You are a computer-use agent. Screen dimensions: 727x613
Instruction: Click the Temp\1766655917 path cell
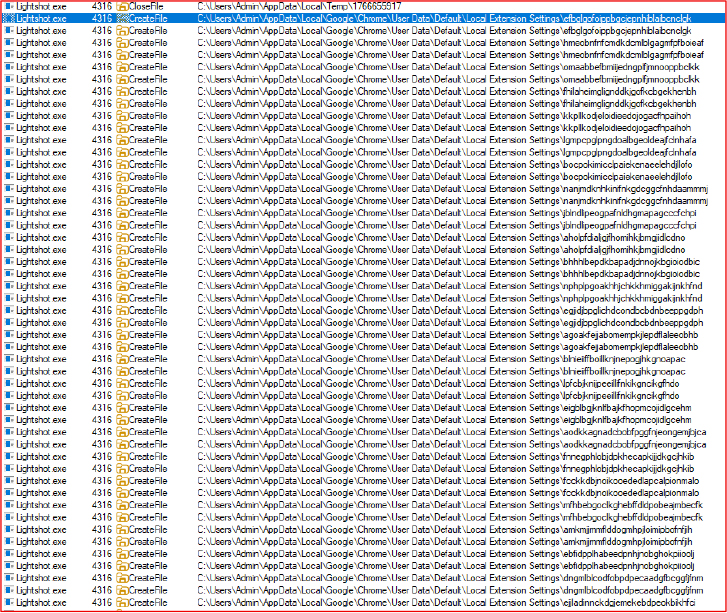[x=299, y=6]
